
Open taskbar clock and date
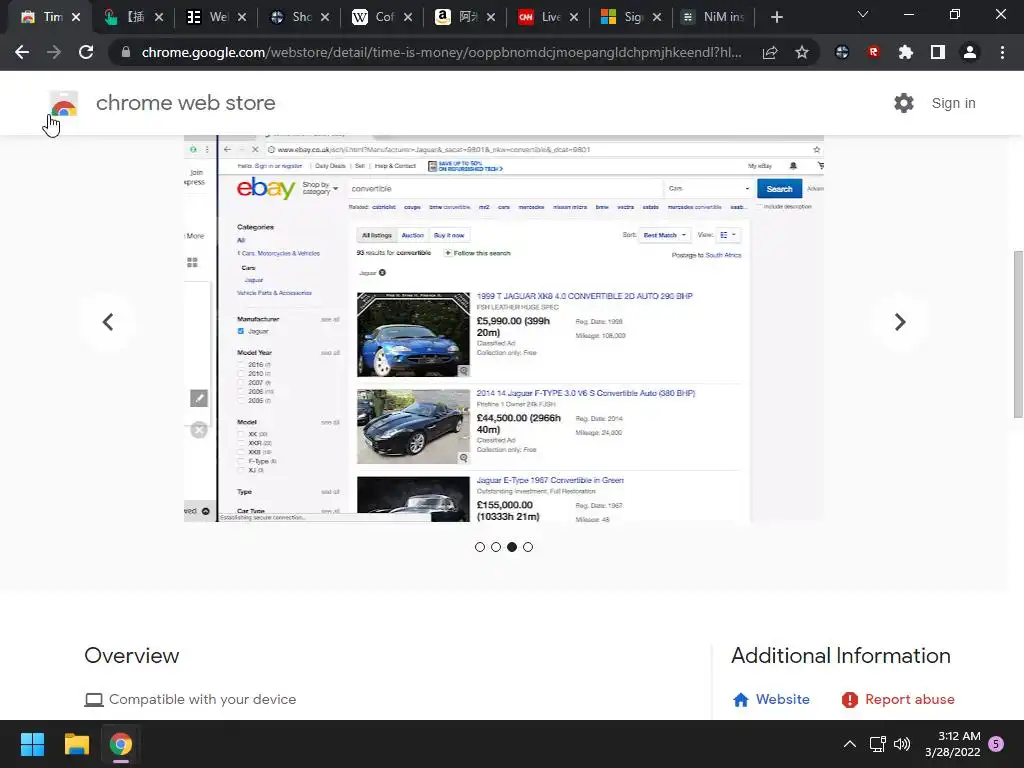[x=952, y=744]
